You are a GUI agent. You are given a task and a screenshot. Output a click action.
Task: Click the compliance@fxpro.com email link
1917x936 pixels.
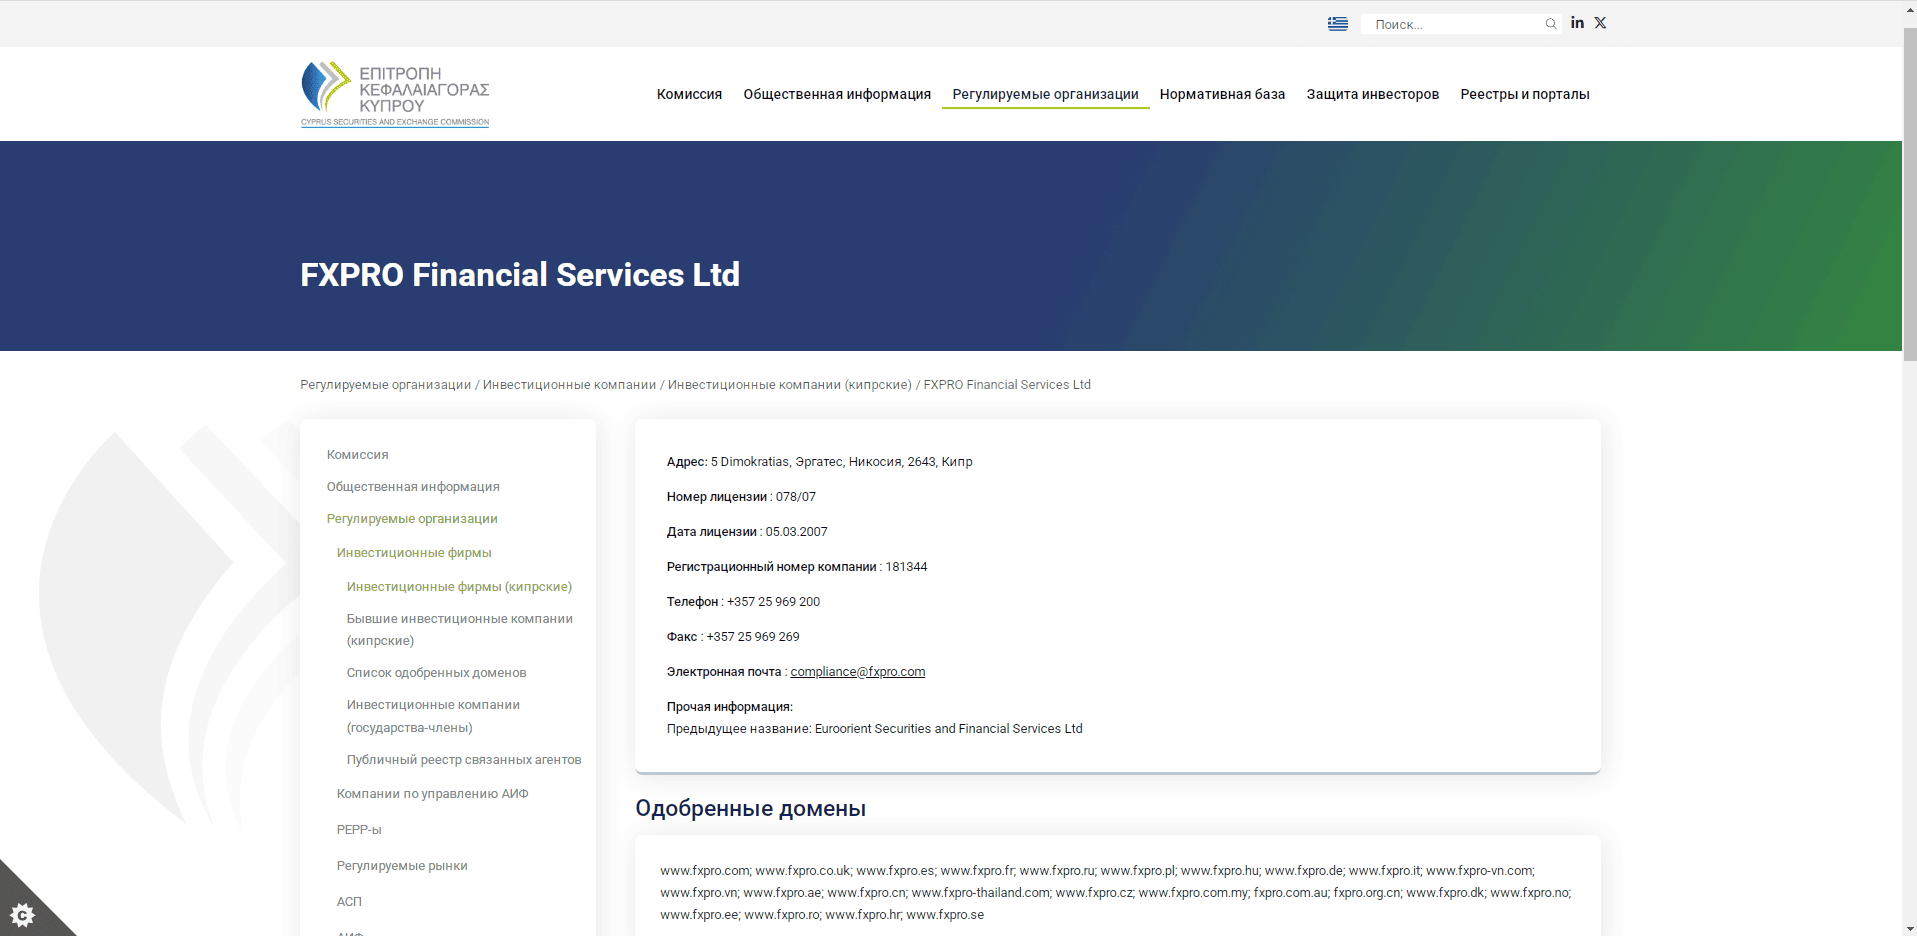pos(857,672)
